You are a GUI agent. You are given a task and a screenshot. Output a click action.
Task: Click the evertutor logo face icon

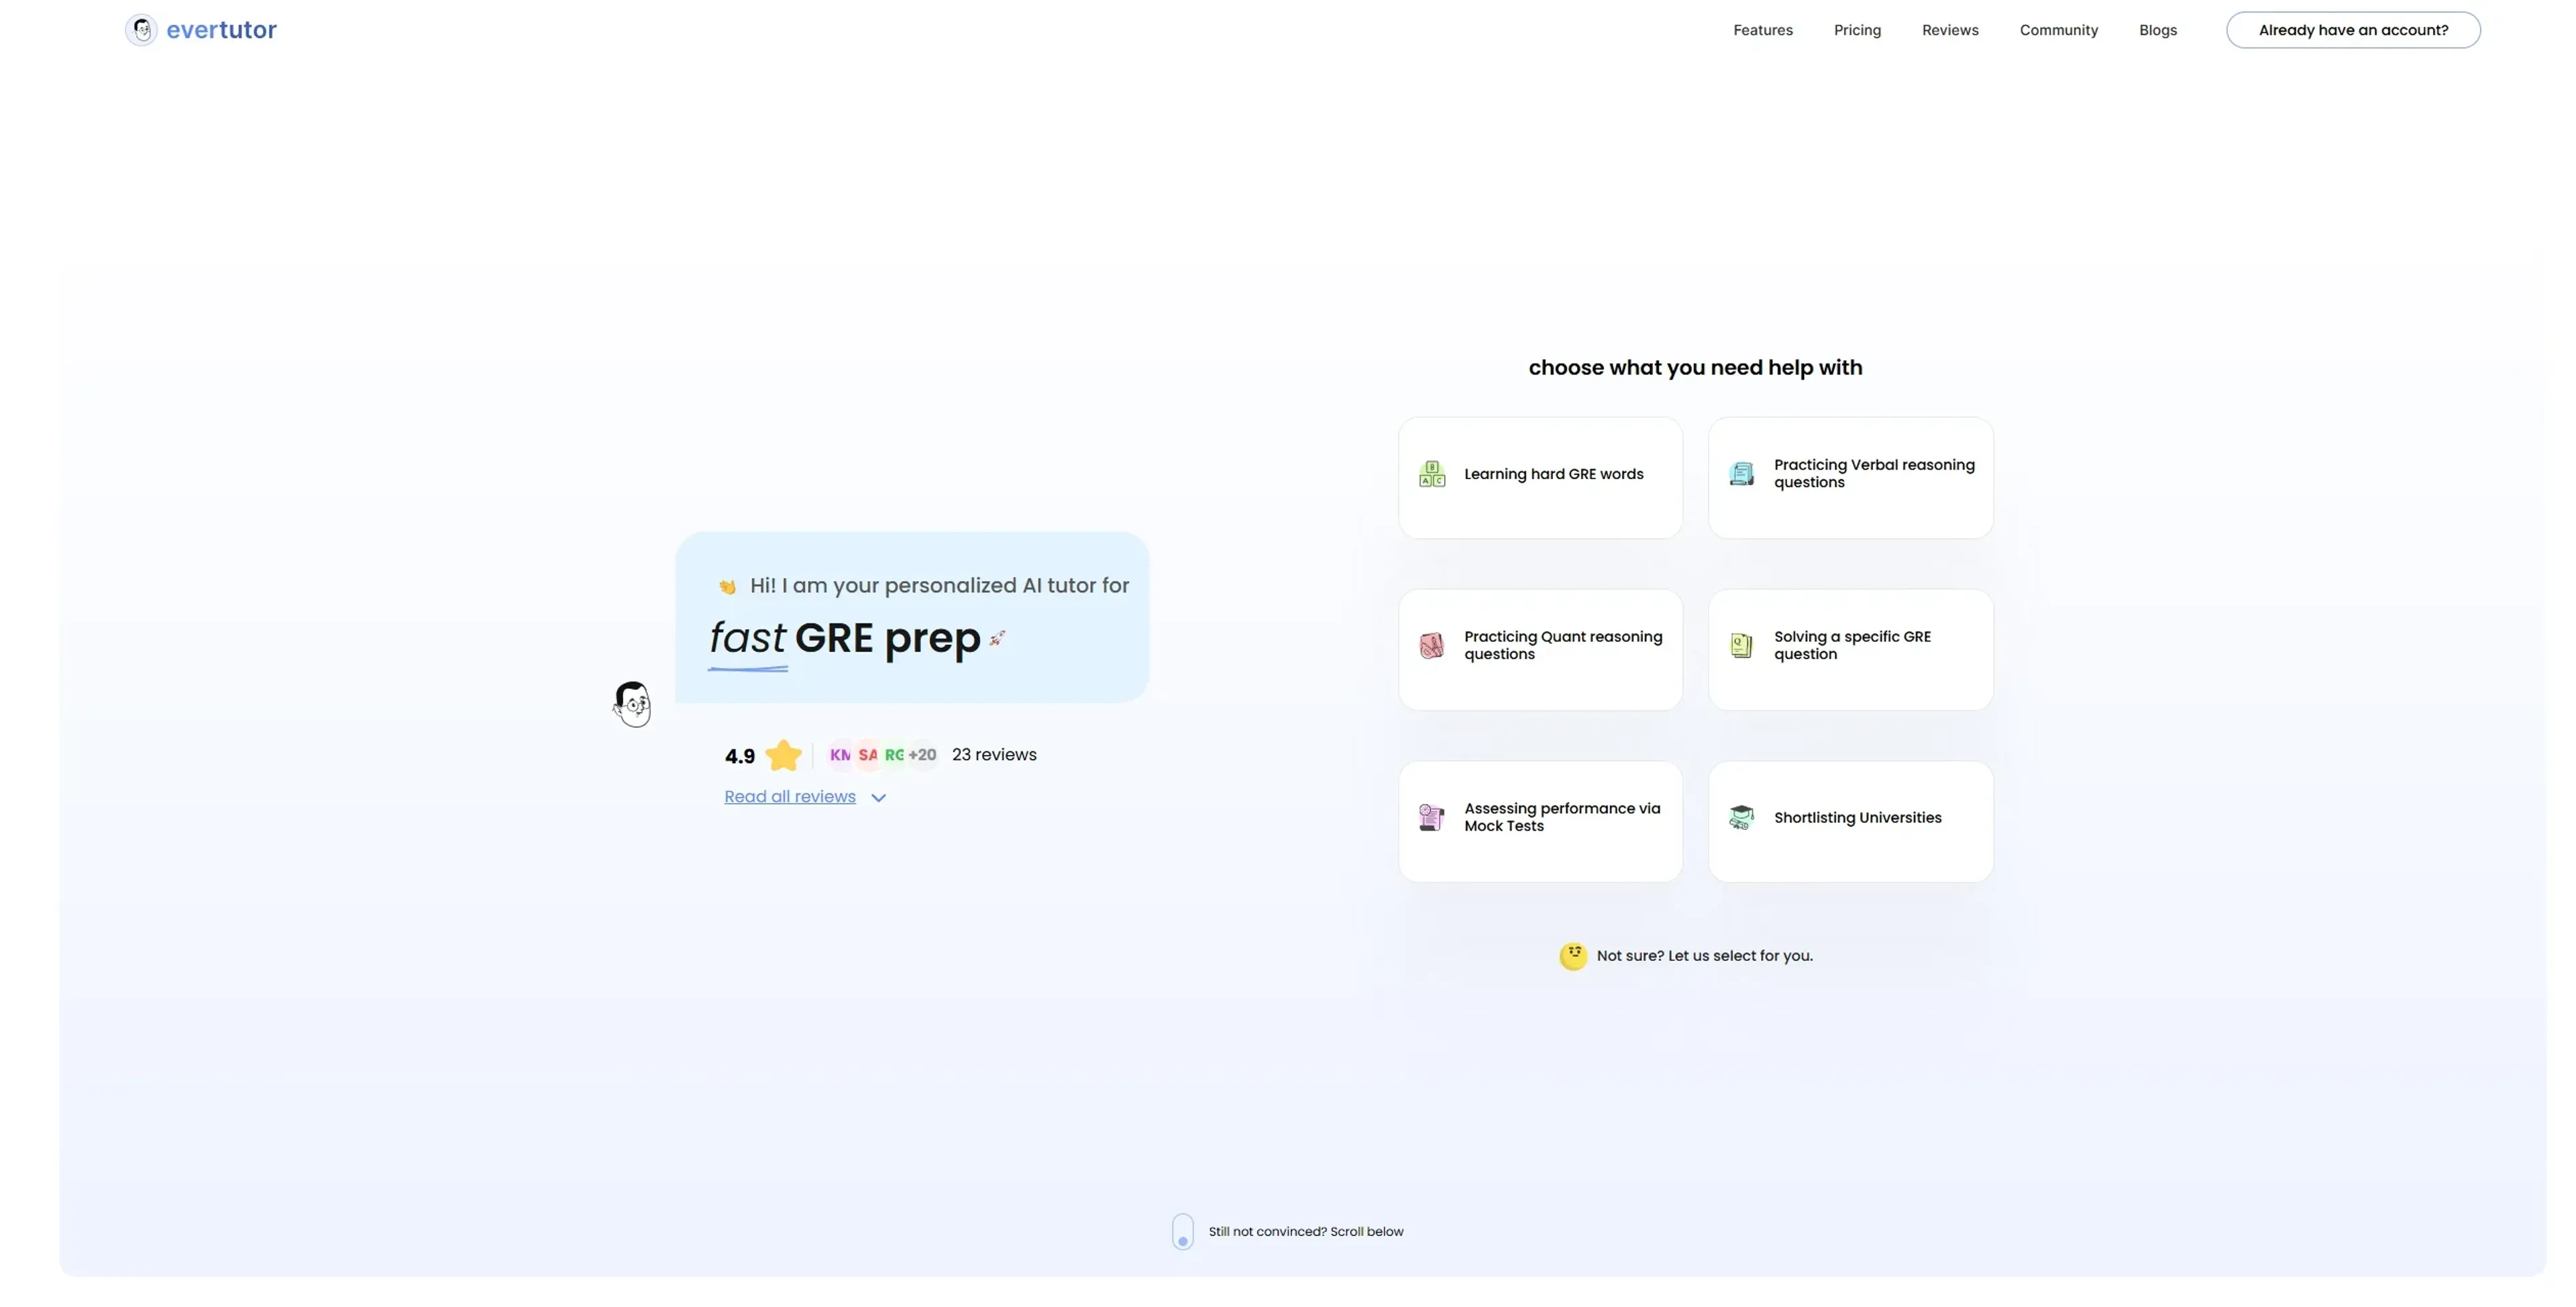141,30
